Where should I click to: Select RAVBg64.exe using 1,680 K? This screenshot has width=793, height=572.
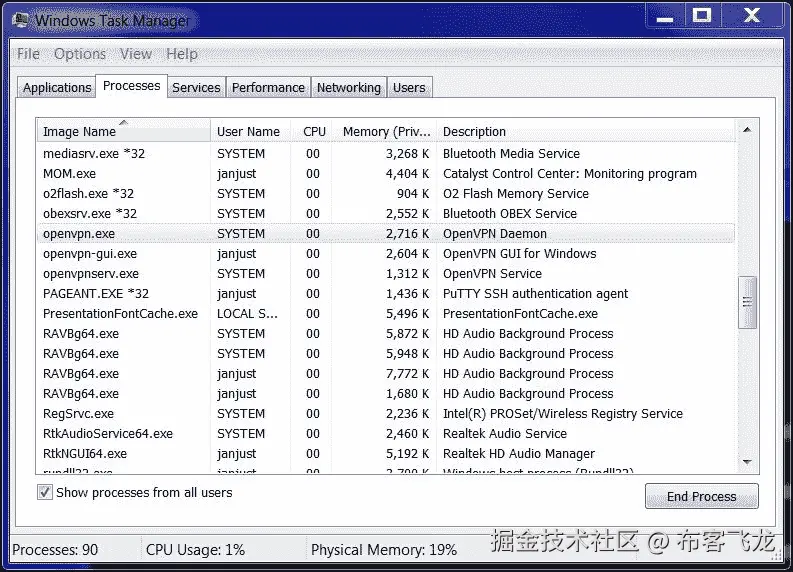[x=385, y=393]
